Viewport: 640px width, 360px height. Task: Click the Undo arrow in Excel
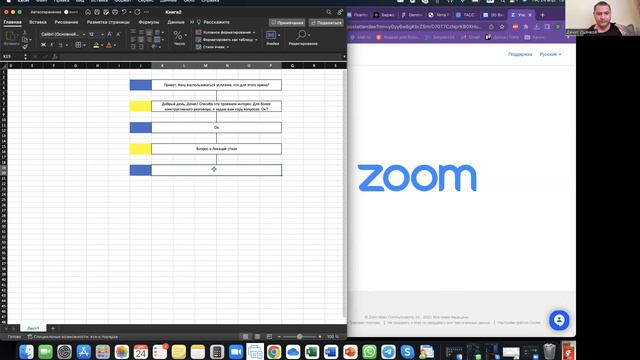124,12
